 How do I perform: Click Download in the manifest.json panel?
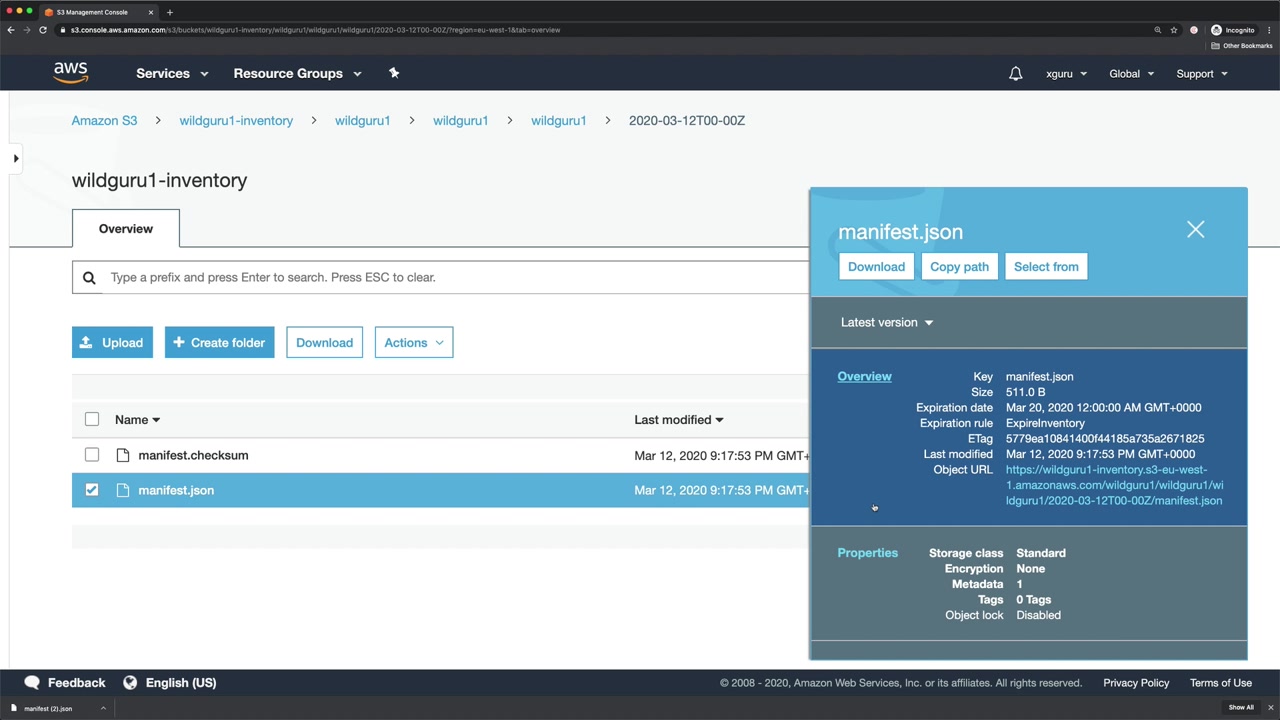876,267
